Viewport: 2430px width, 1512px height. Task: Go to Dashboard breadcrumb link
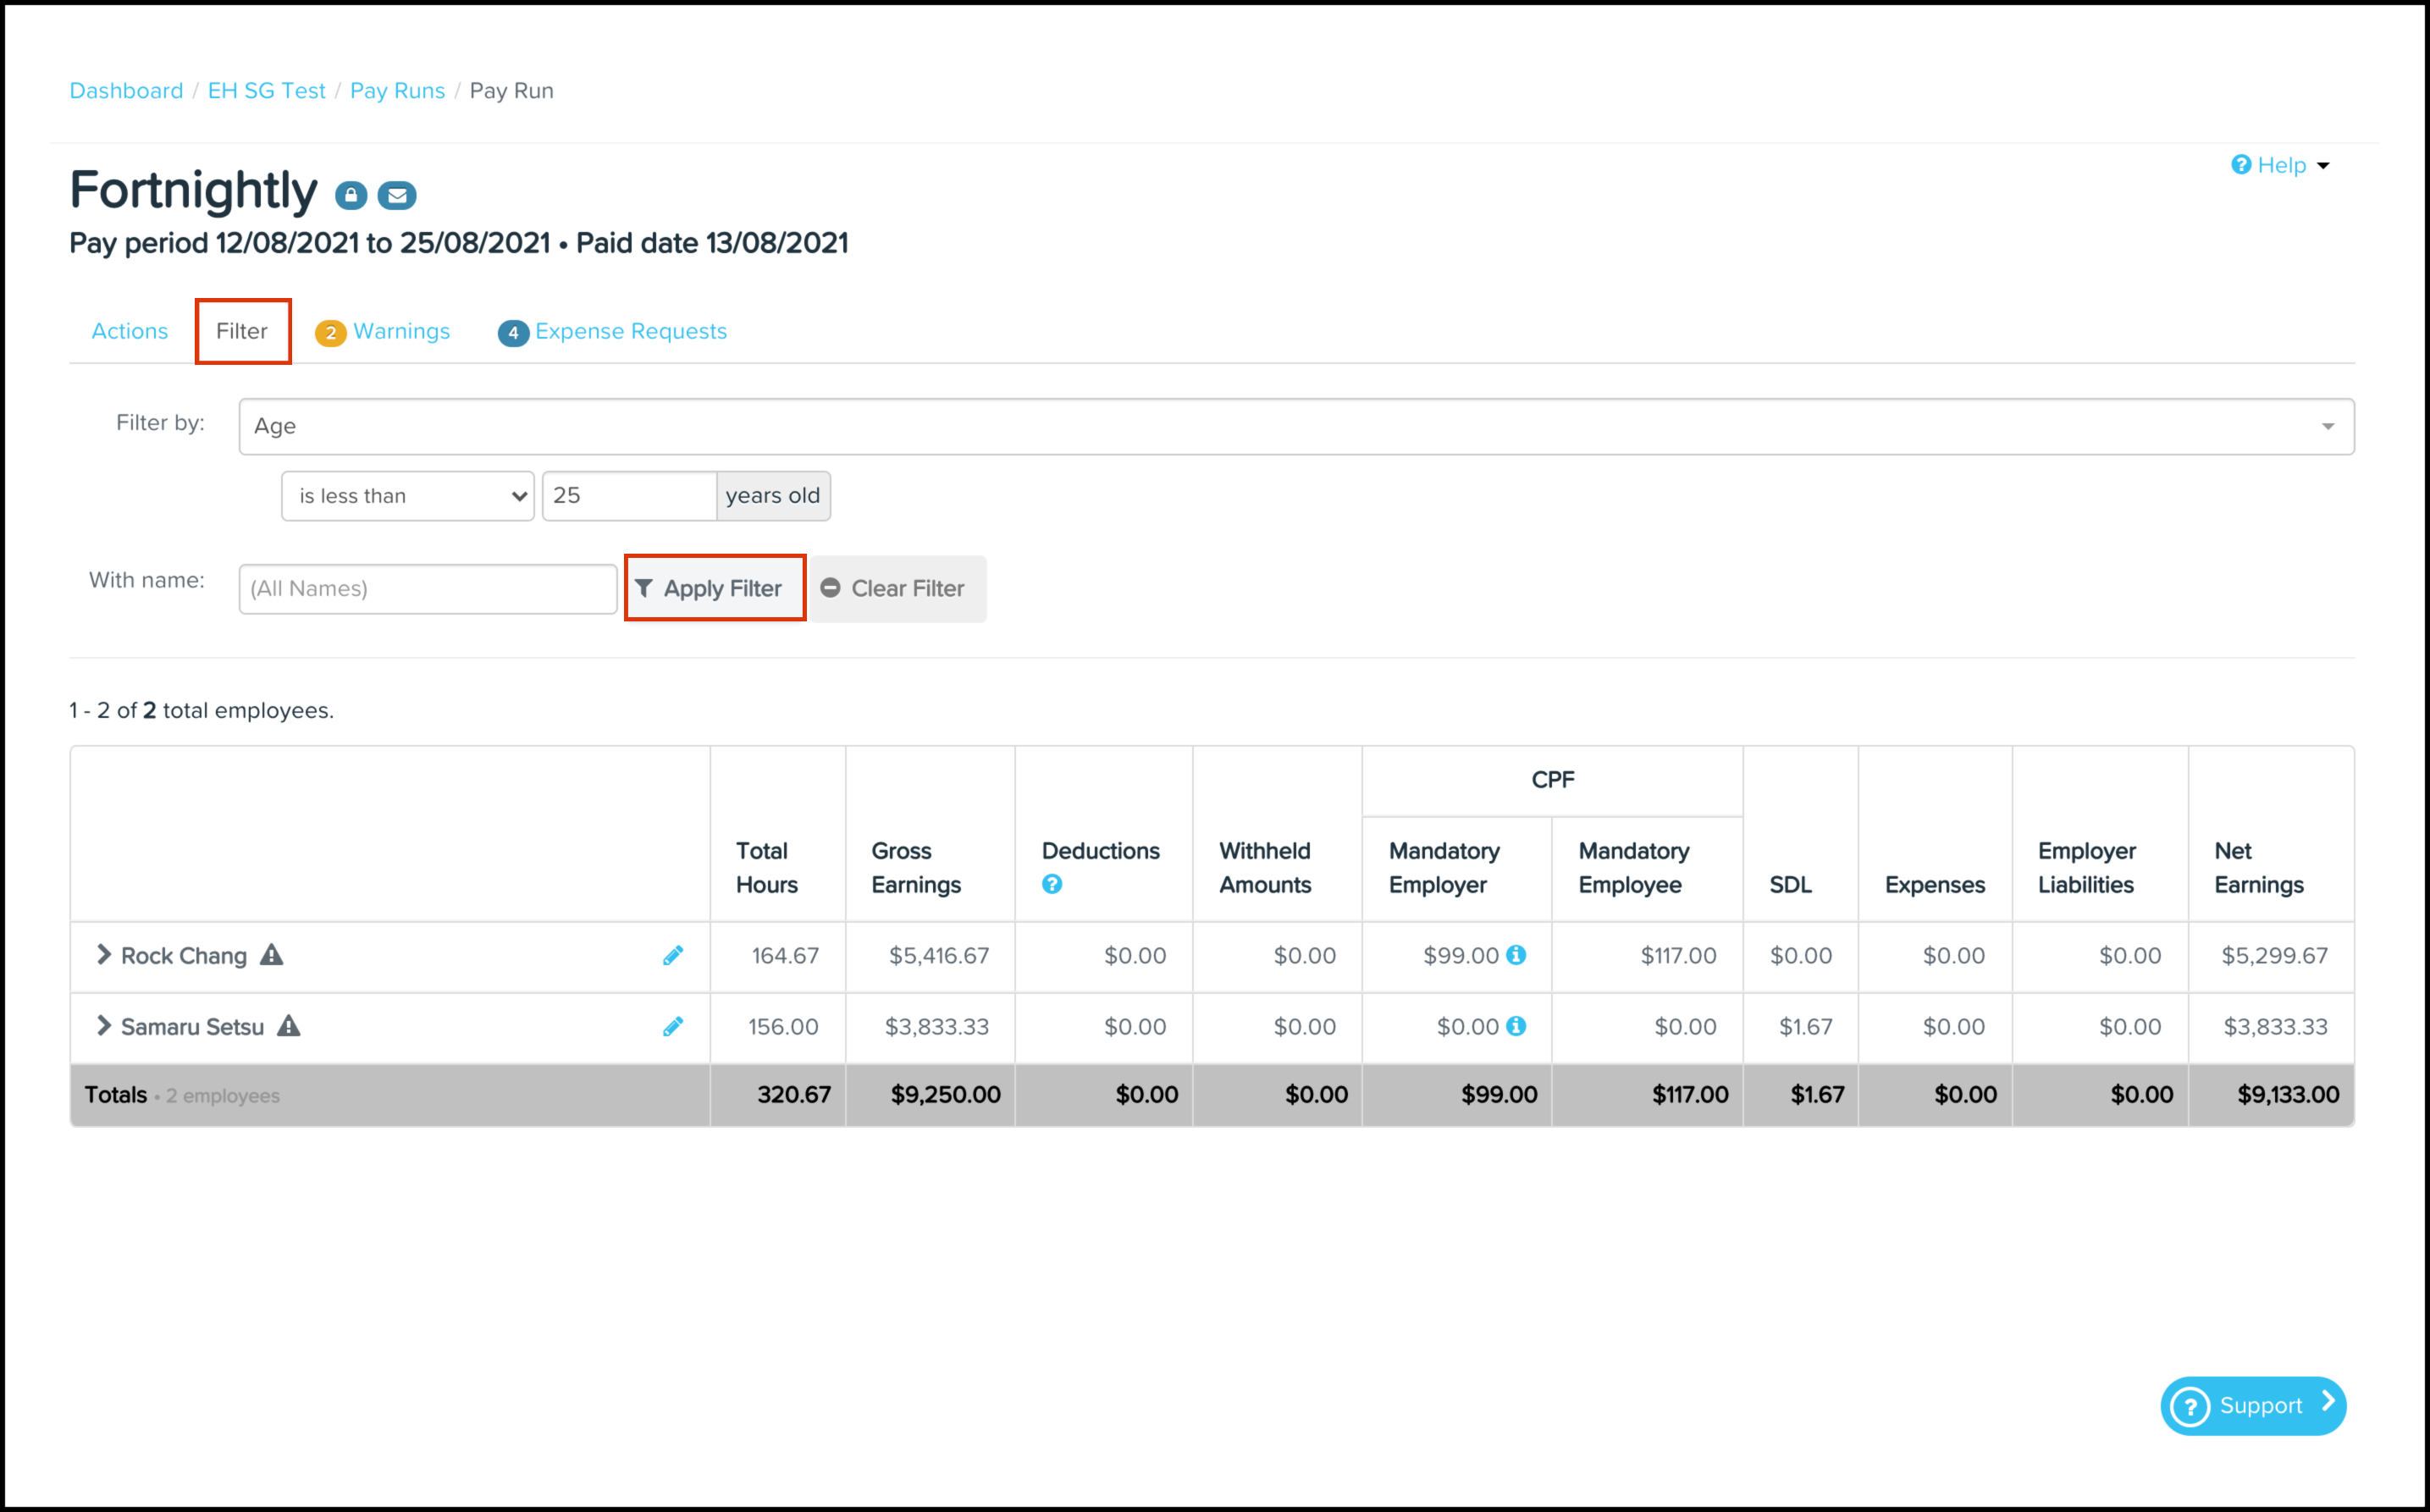point(126,90)
